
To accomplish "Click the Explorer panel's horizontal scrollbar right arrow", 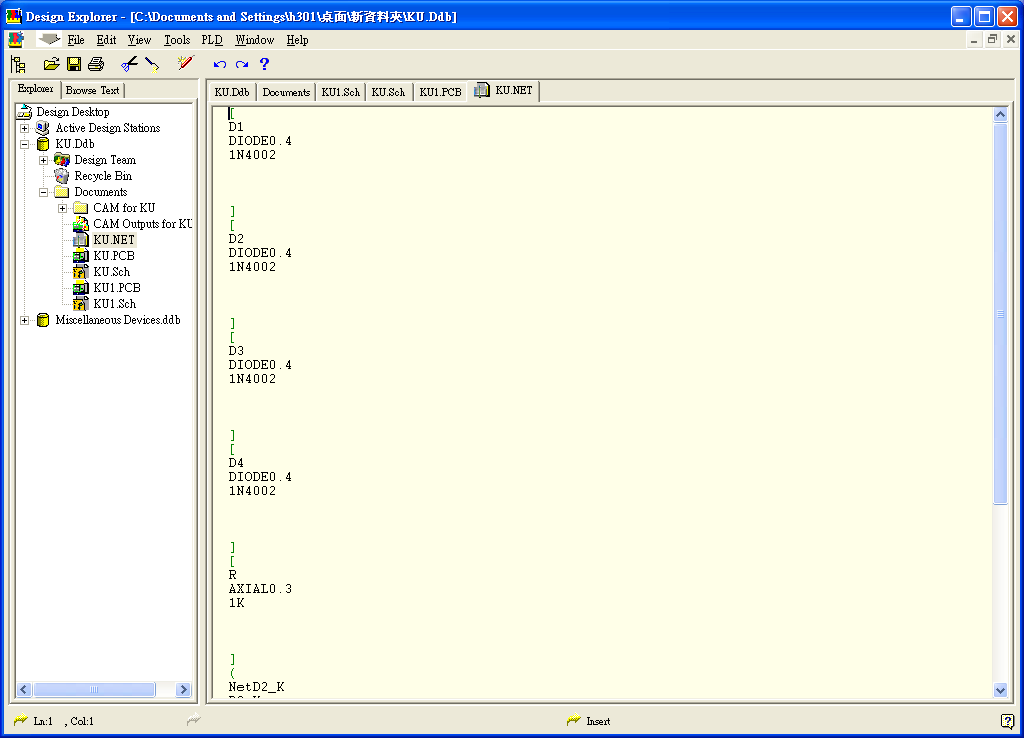I will pyautogui.click(x=183, y=690).
